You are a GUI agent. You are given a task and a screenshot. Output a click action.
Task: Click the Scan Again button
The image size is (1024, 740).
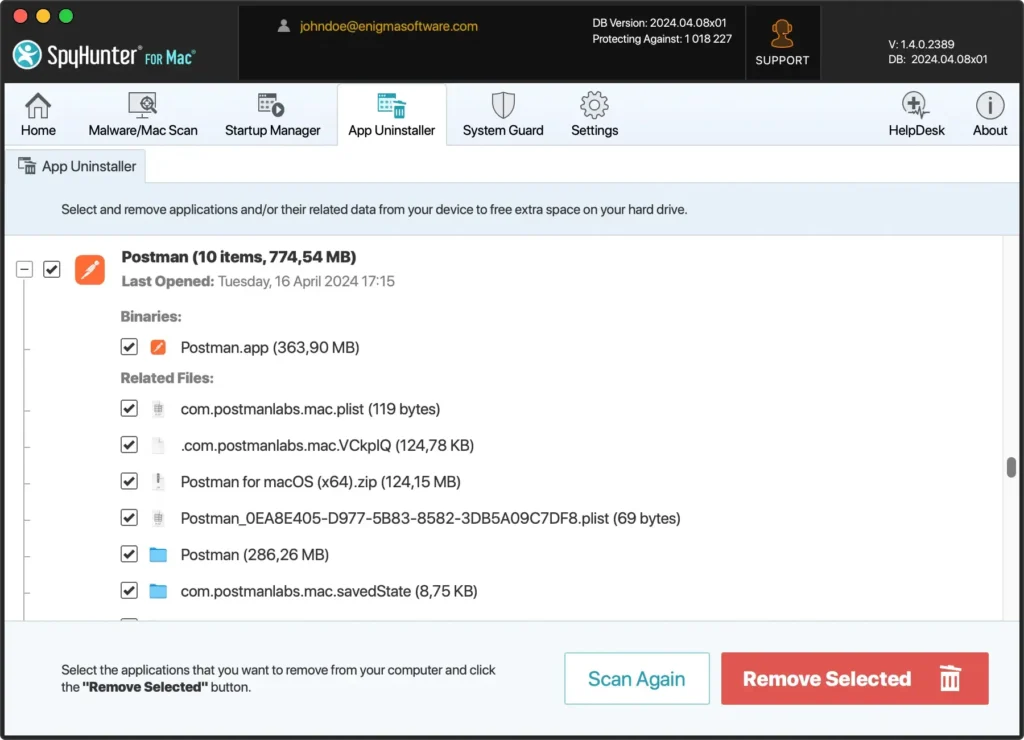click(637, 678)
